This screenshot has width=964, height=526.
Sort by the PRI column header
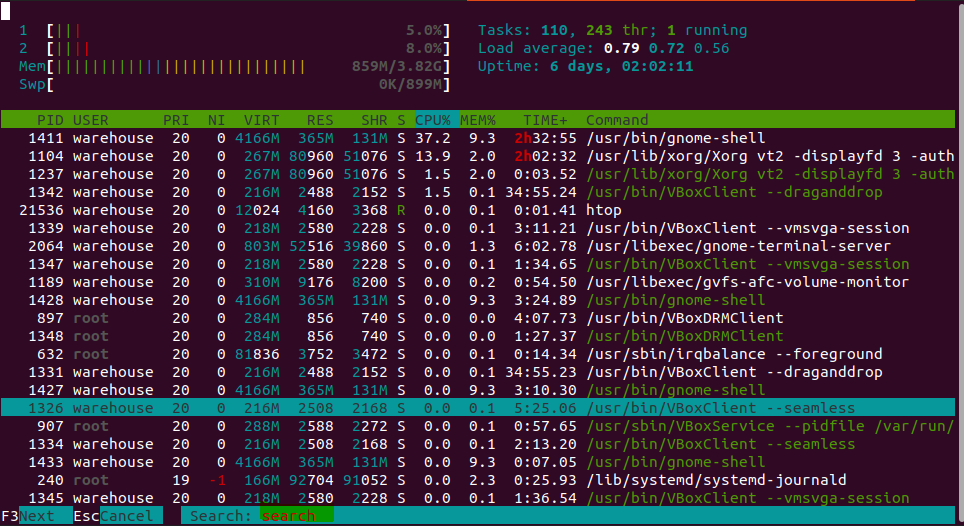176,120
